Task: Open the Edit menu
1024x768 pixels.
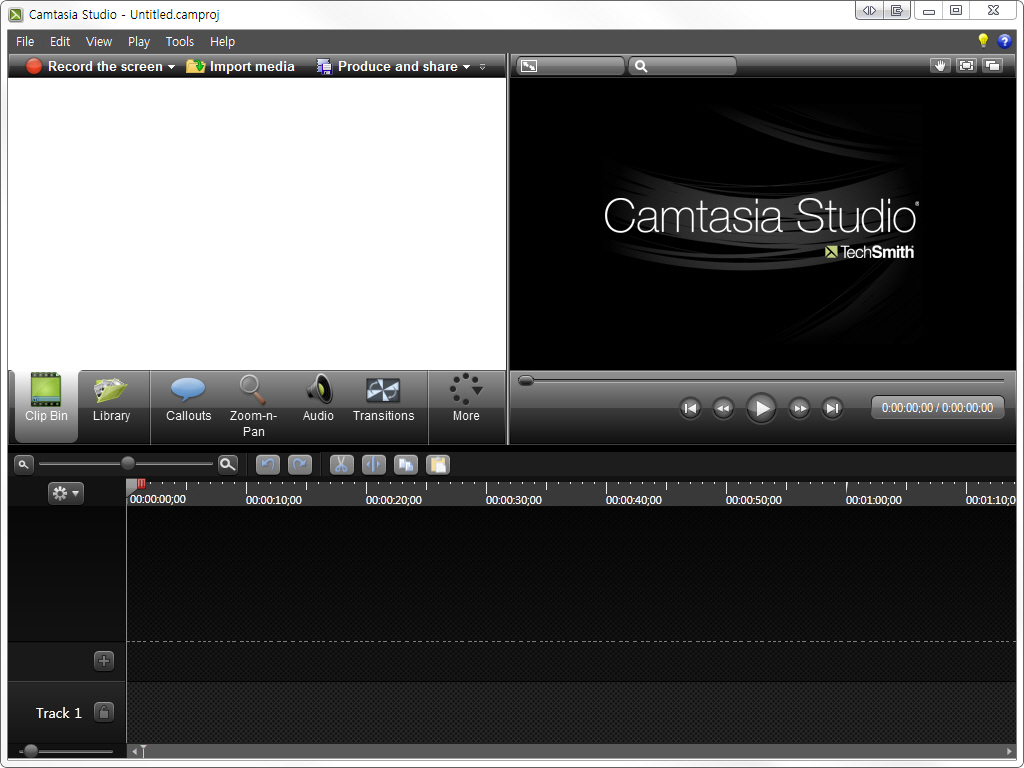Action: [59, 42]
